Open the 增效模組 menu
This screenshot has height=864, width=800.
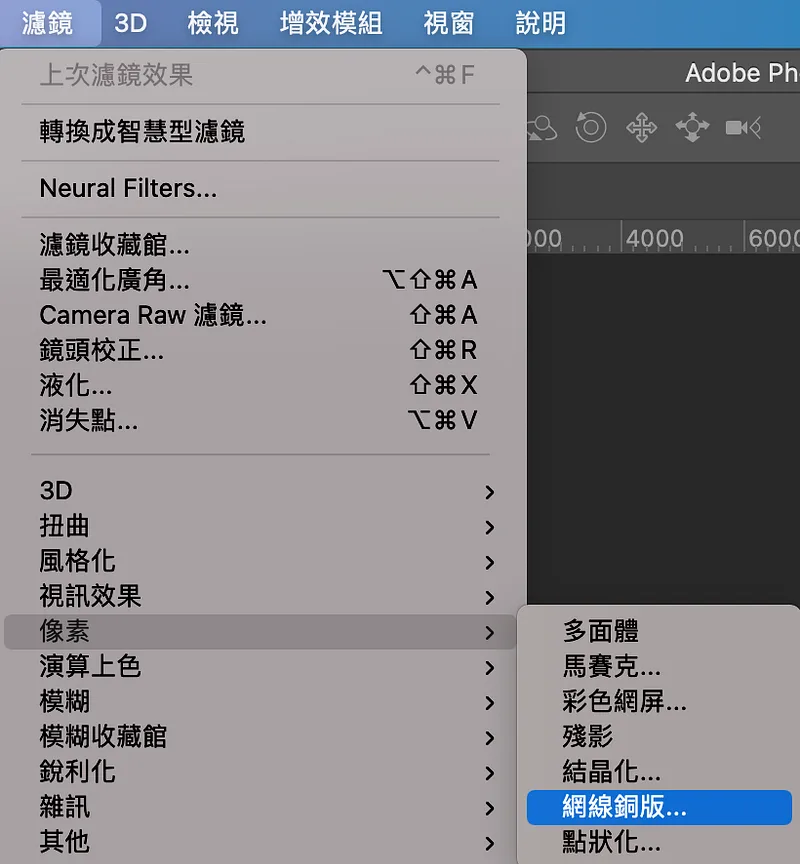point(331,23)
